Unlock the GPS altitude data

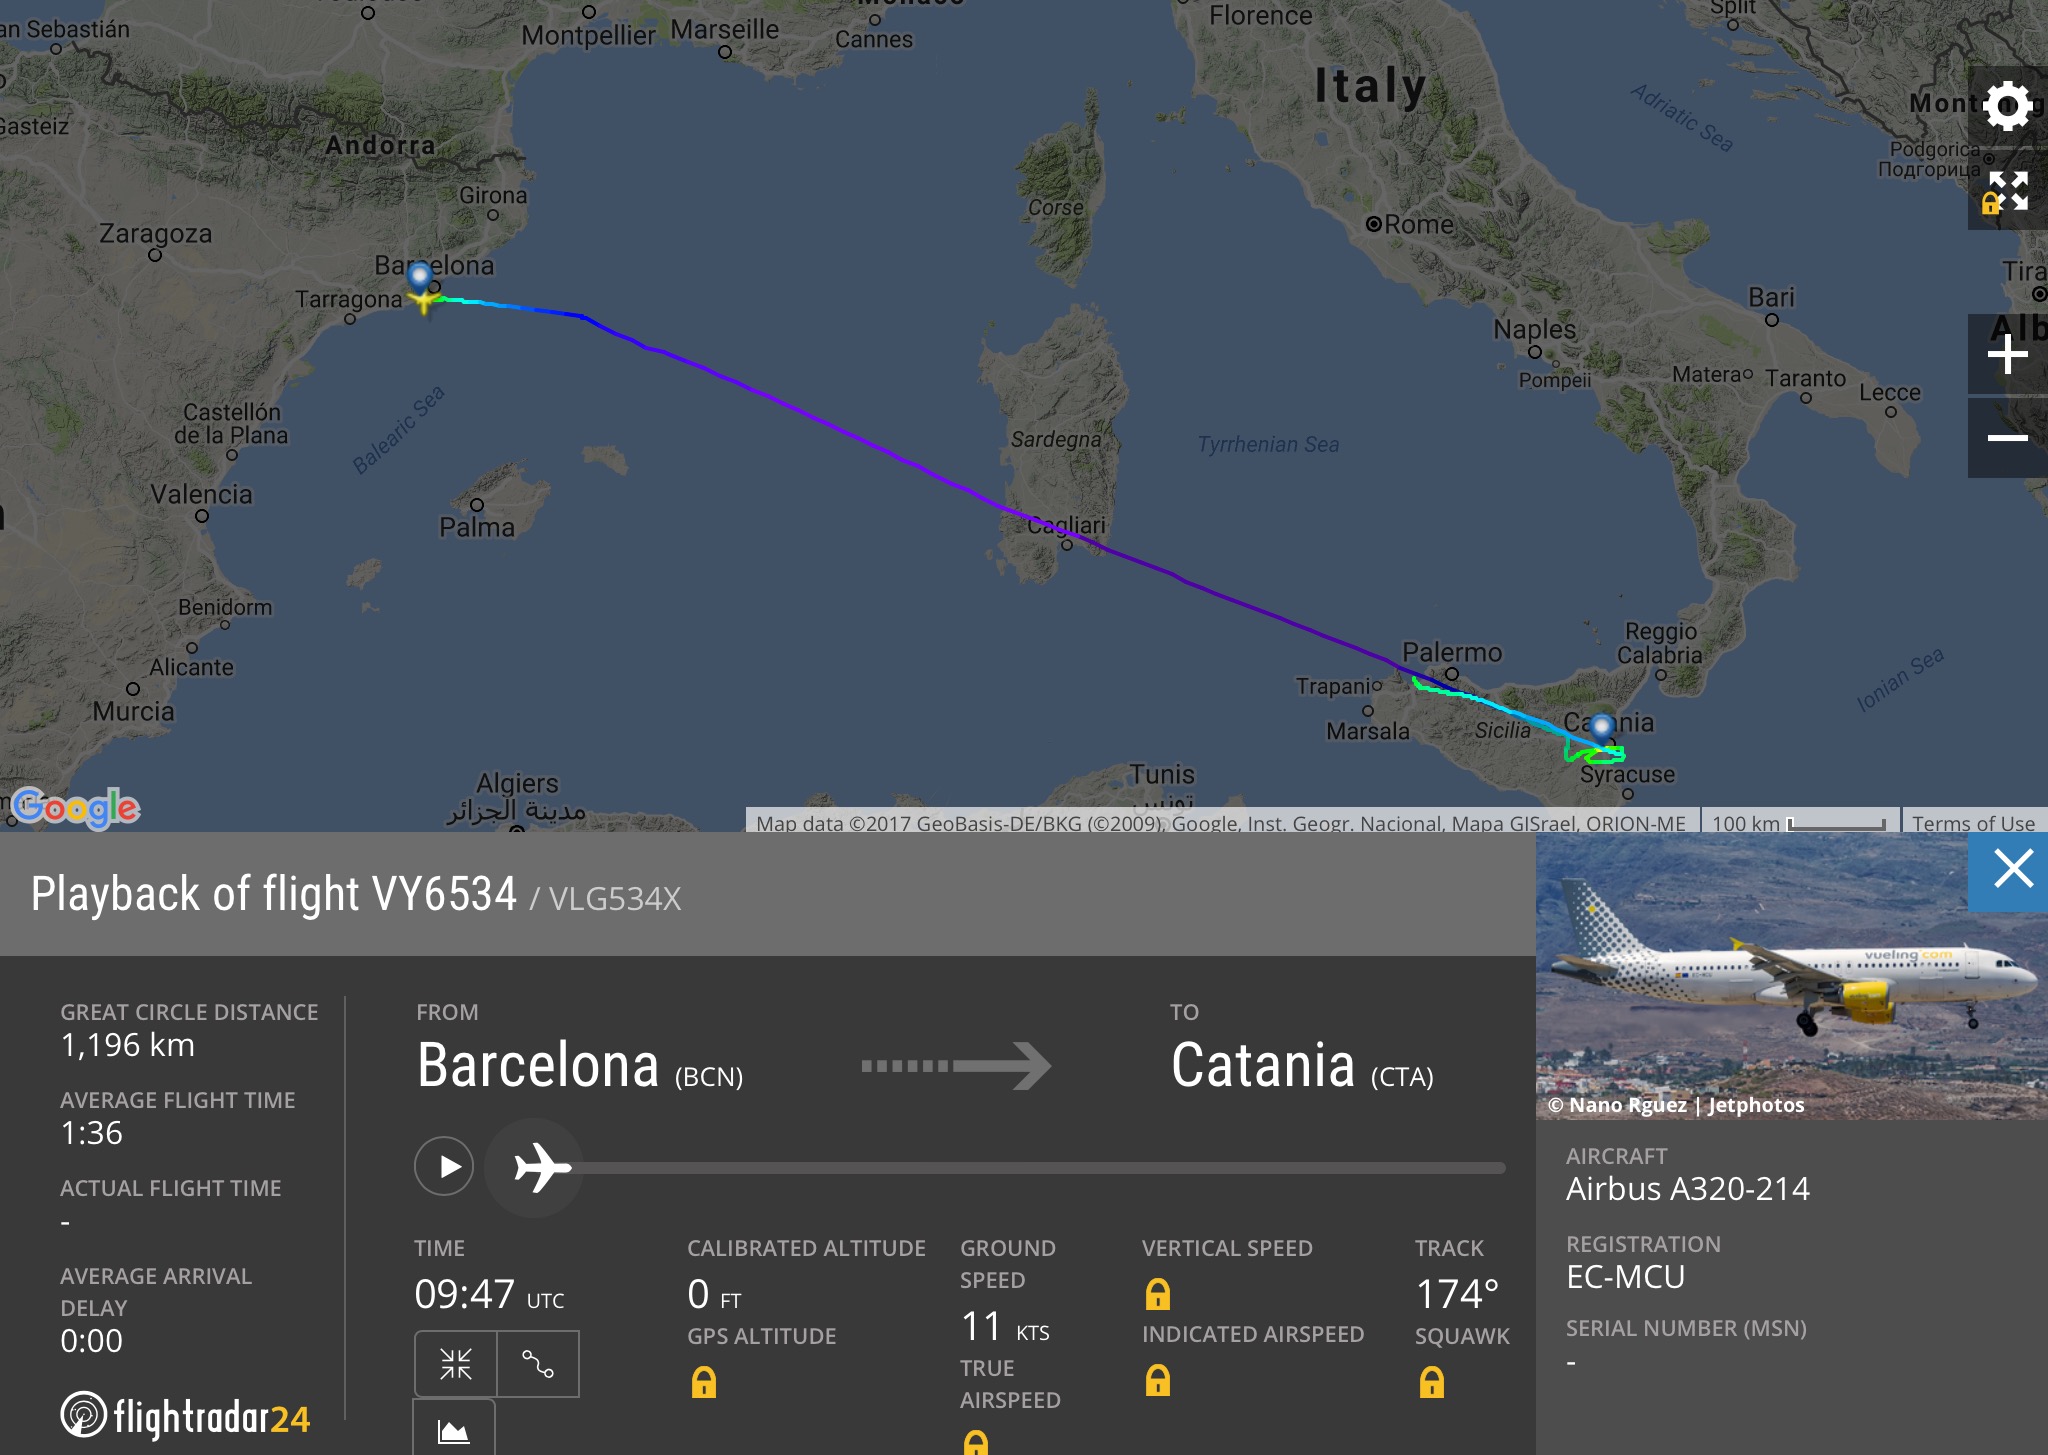704,1382
